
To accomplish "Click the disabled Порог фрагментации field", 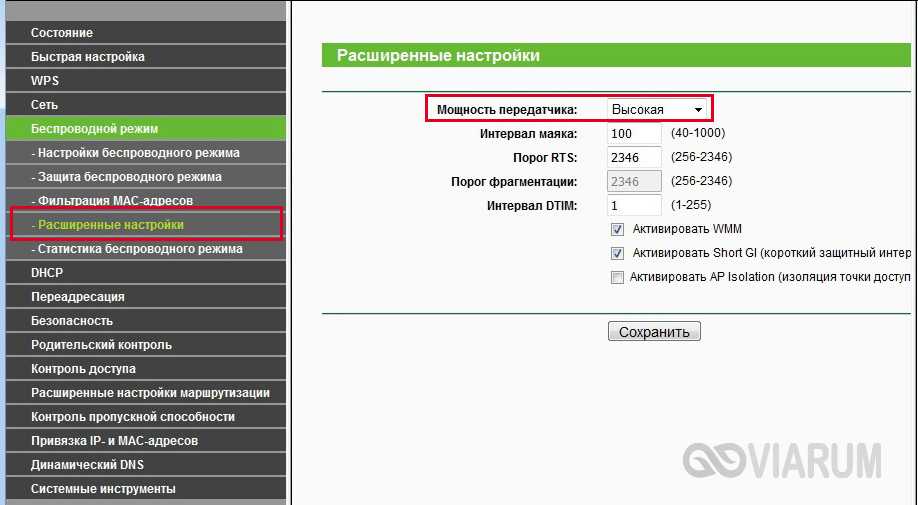I will click(x=634, y=181).
